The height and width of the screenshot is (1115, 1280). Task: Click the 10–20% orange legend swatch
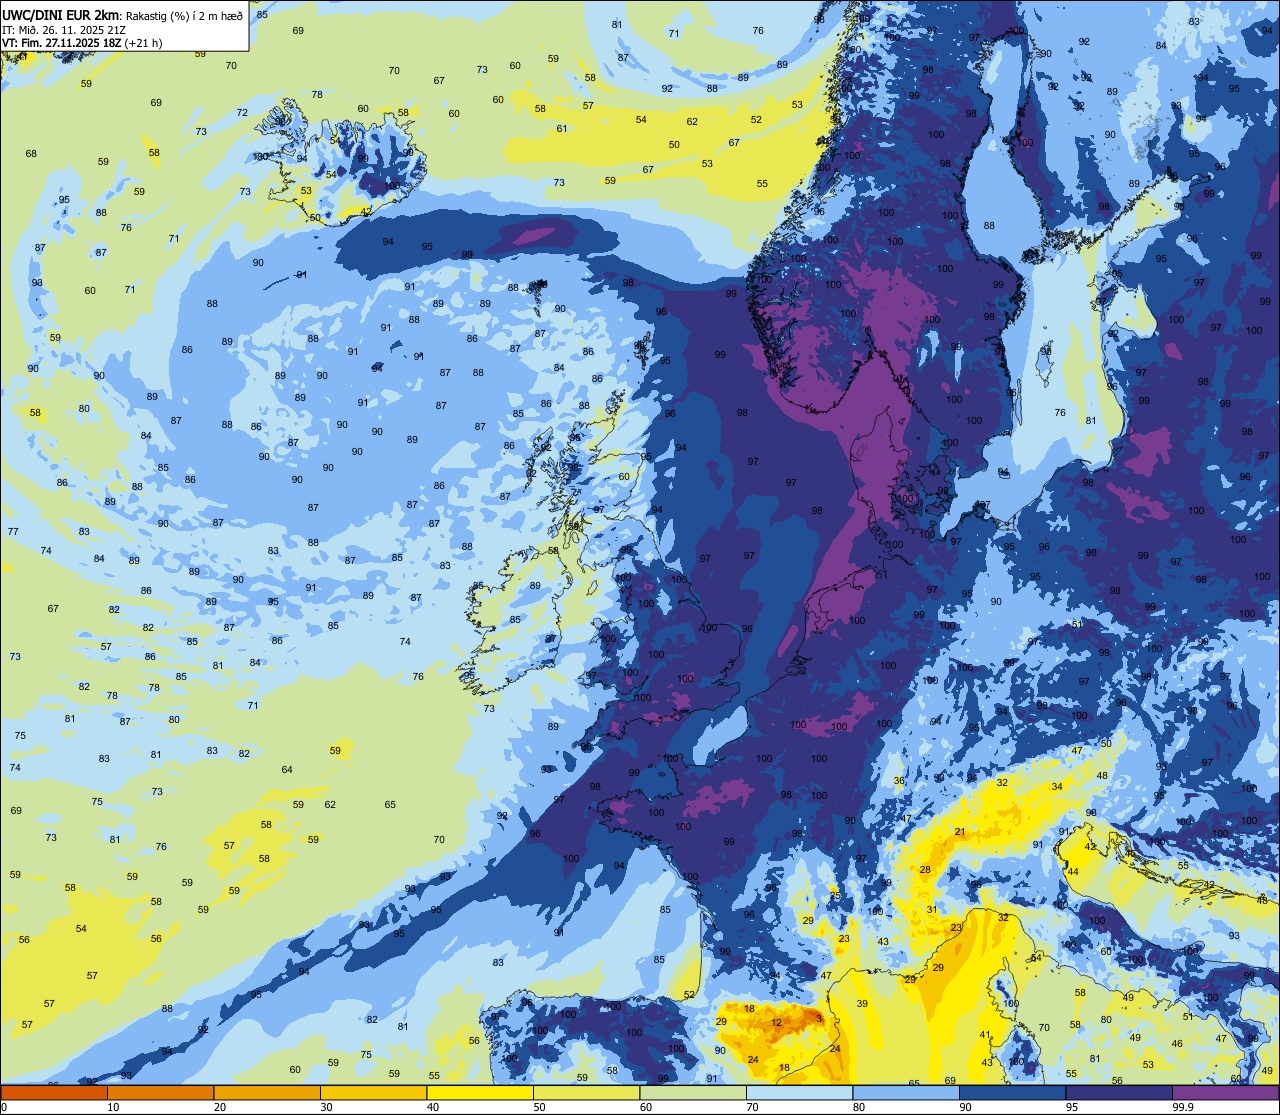click(160, 1092)
